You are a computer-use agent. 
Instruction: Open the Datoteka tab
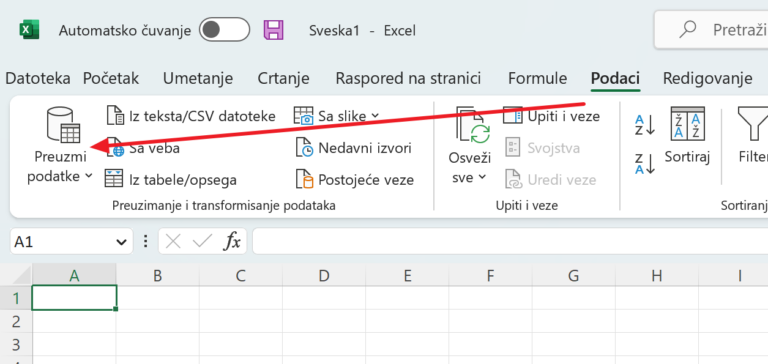point(38,78)
